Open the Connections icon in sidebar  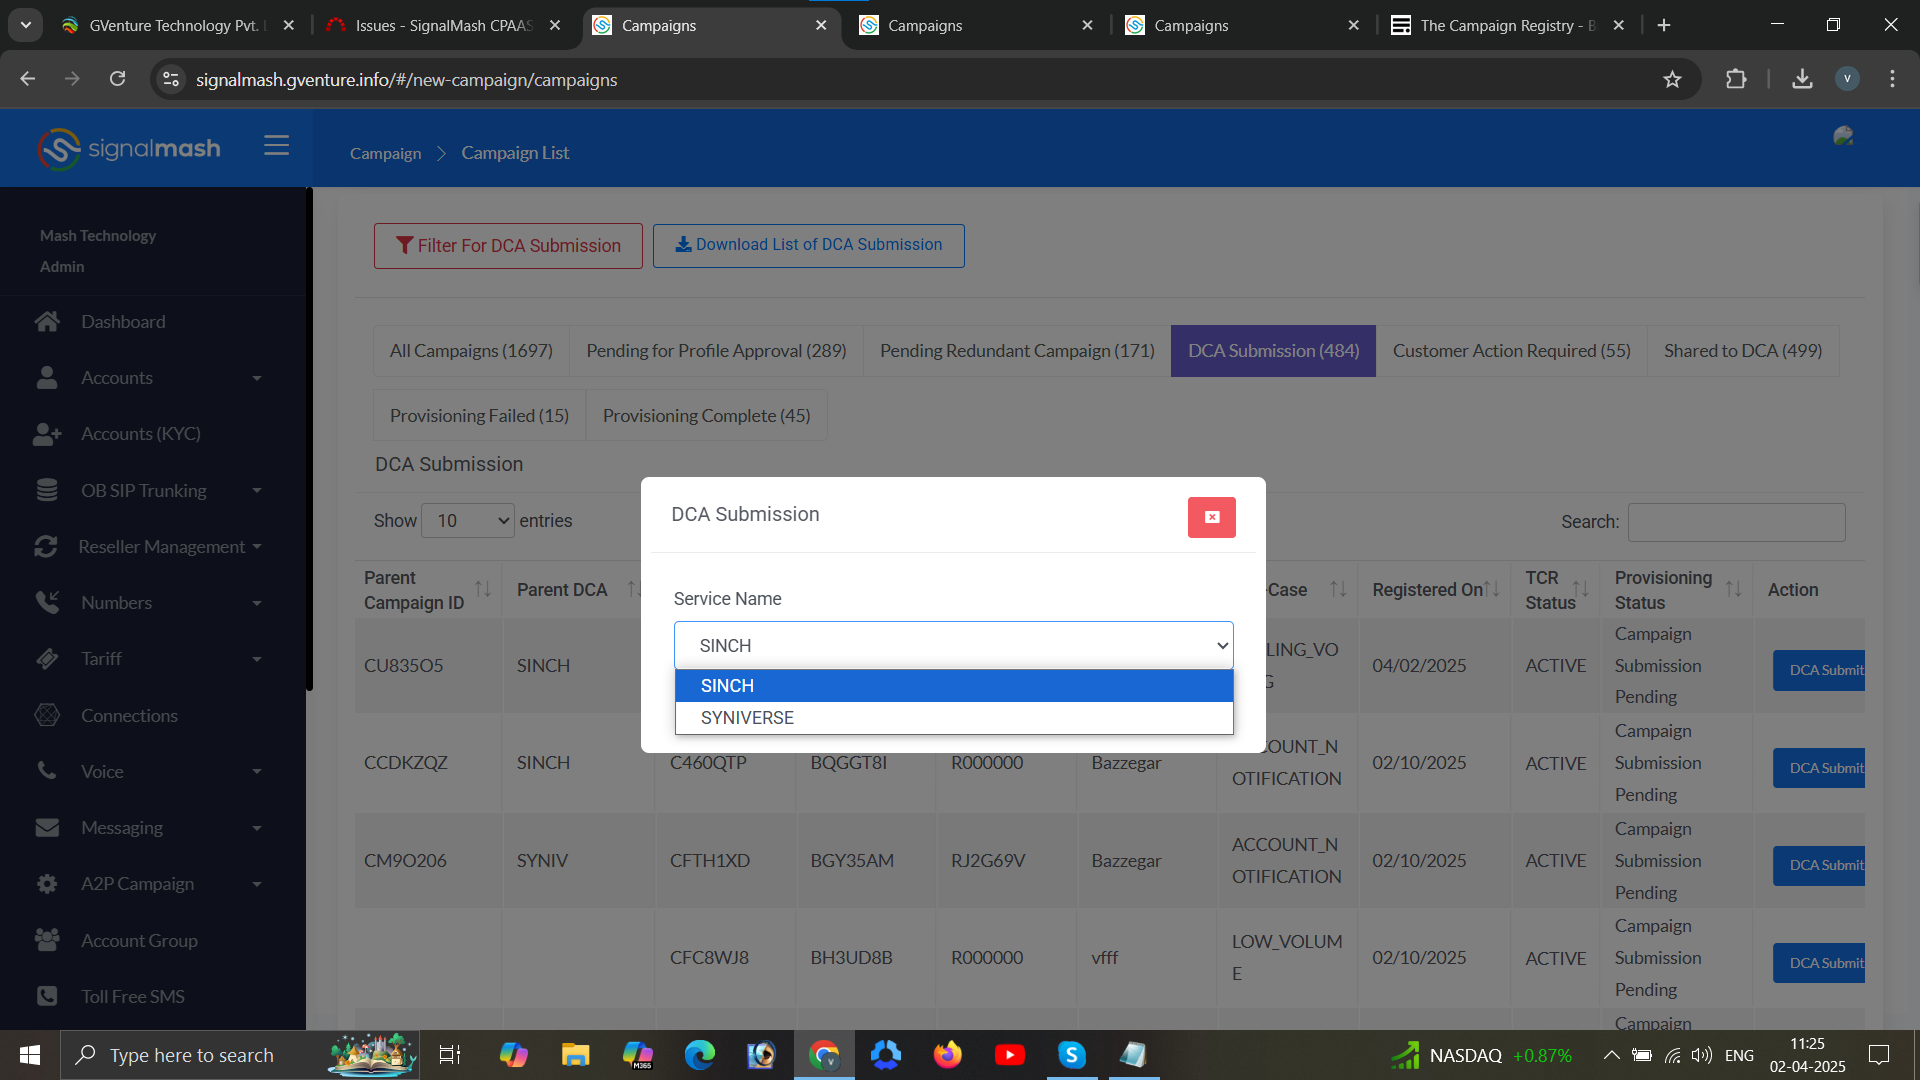point(47,716)
